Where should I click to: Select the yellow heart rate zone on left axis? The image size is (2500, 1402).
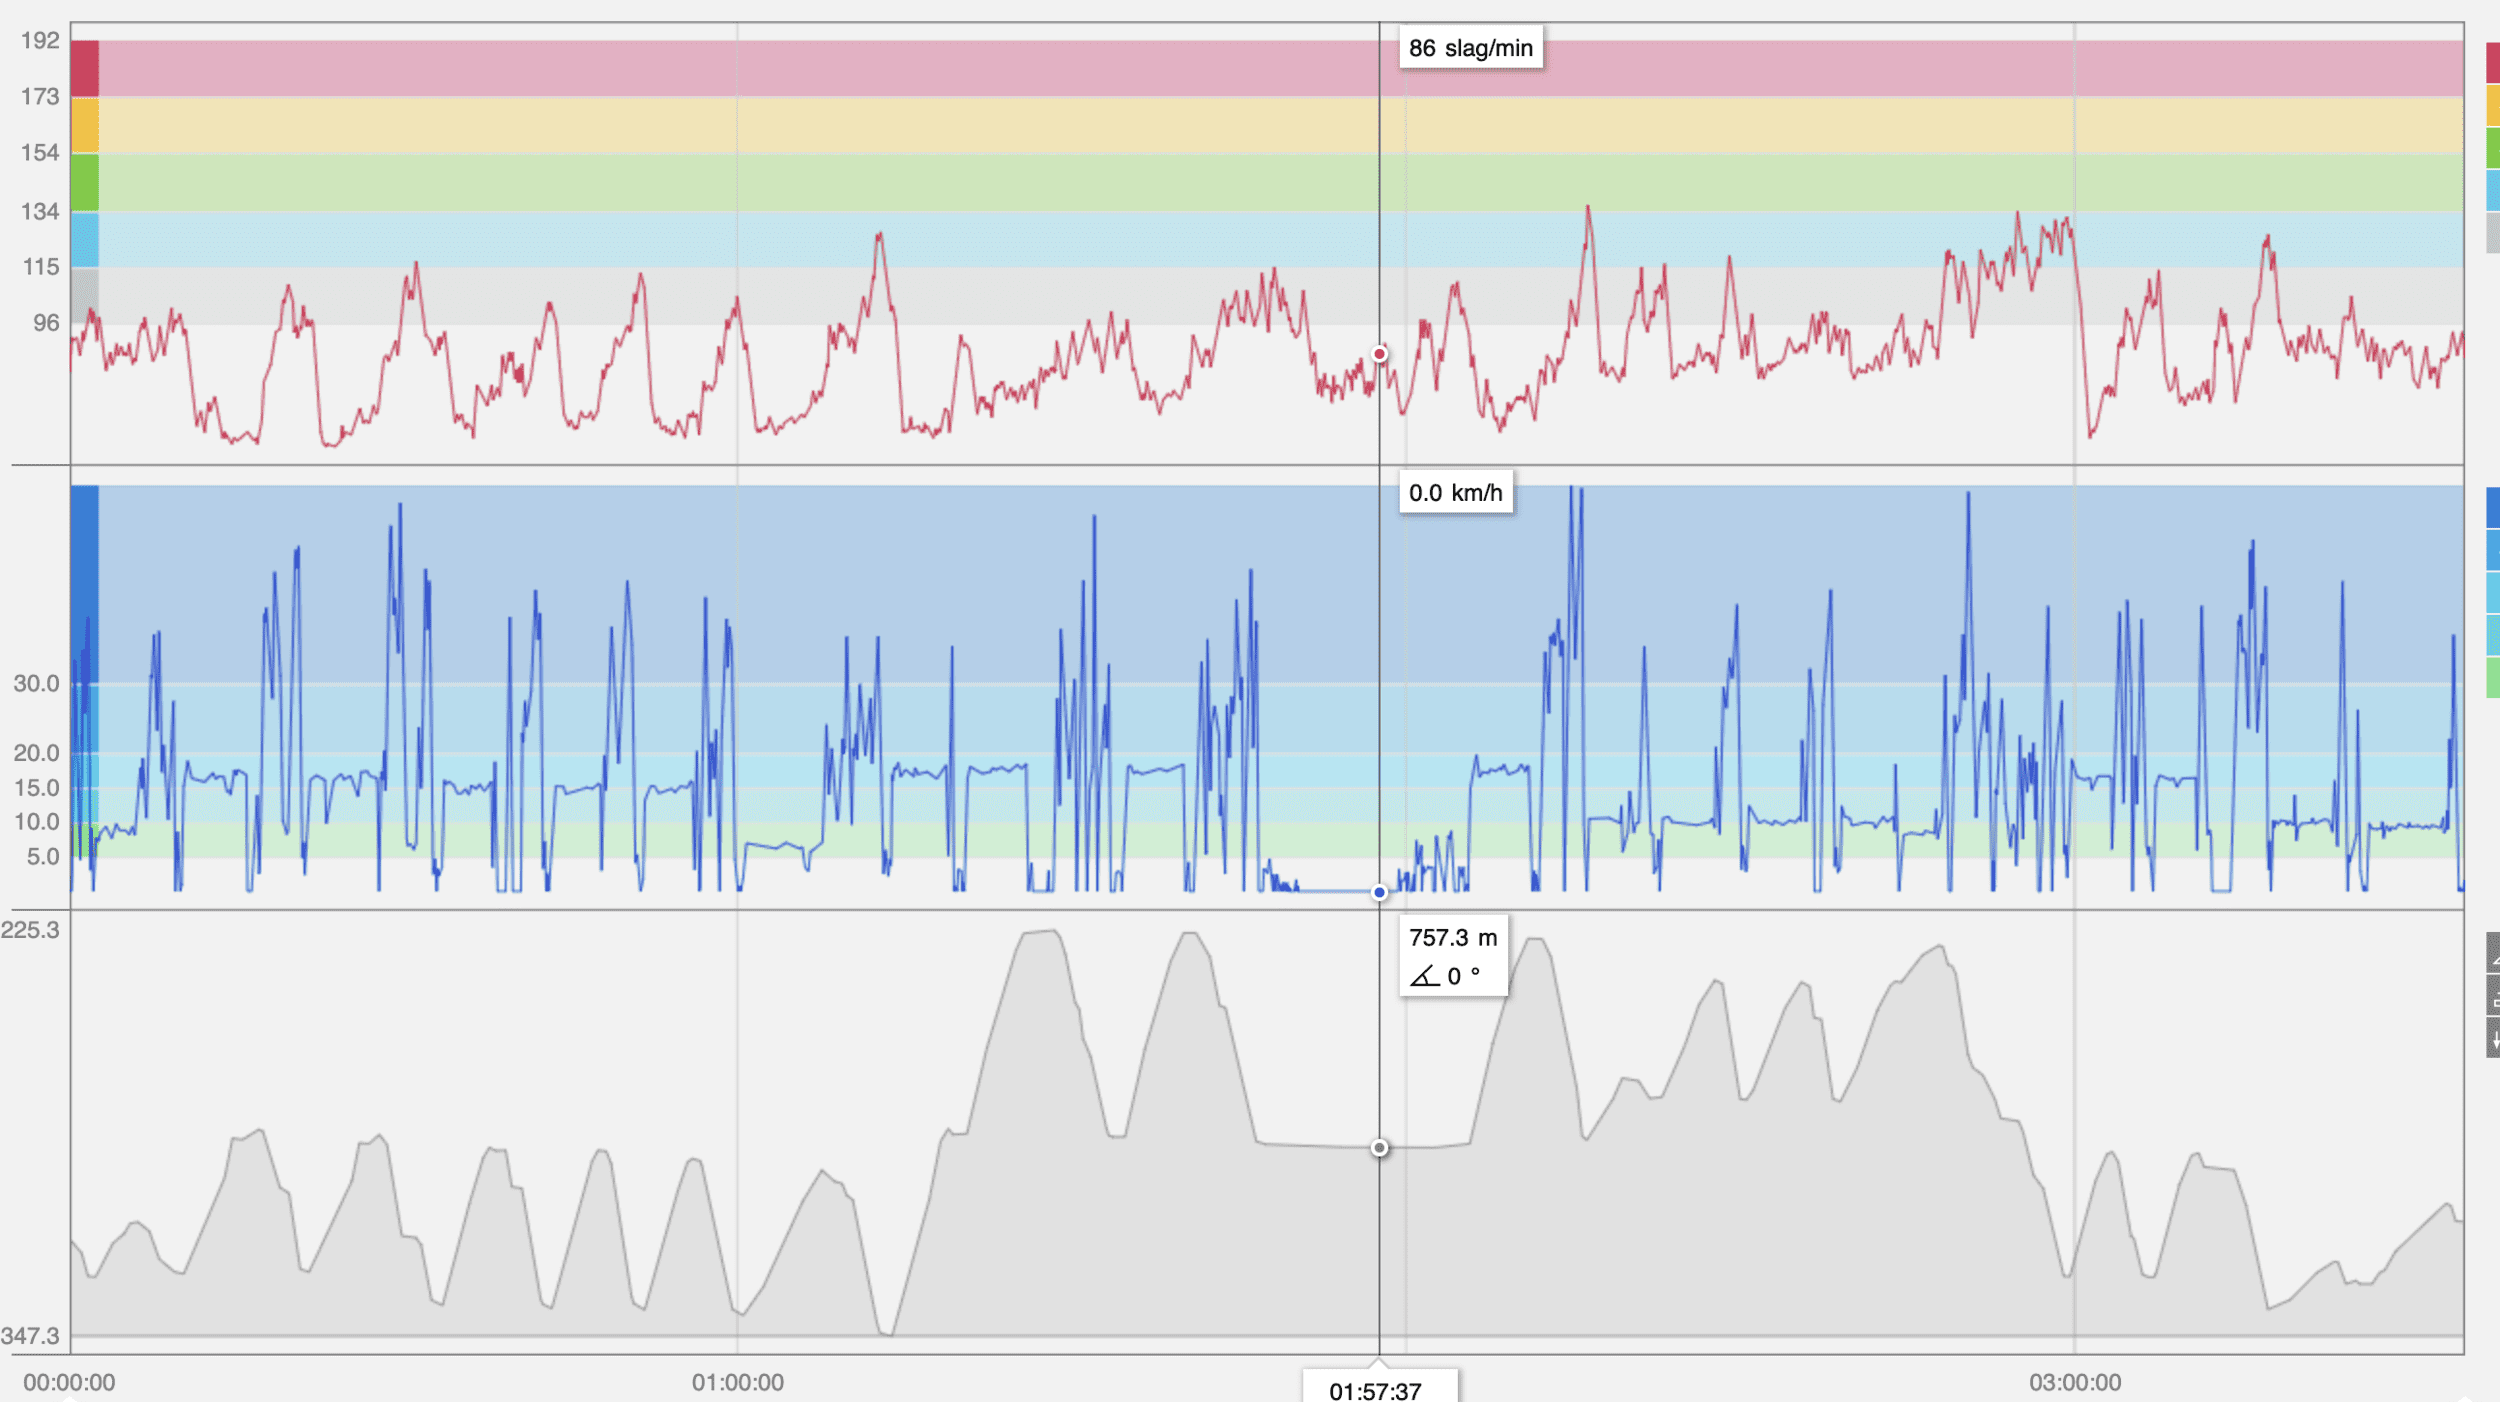click(x=85, y=125)
